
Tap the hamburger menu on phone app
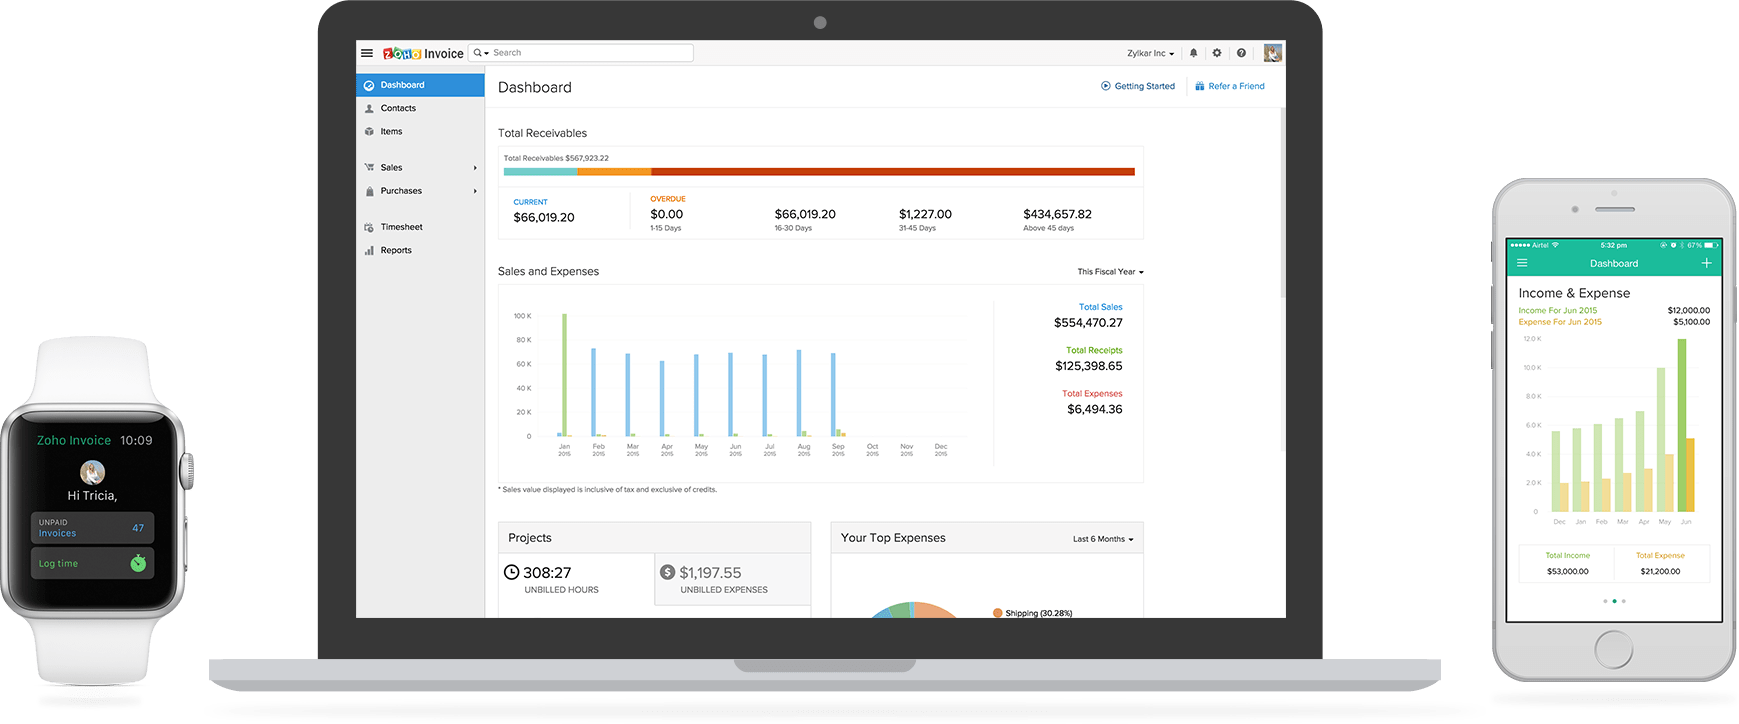tap(1522, 263)
